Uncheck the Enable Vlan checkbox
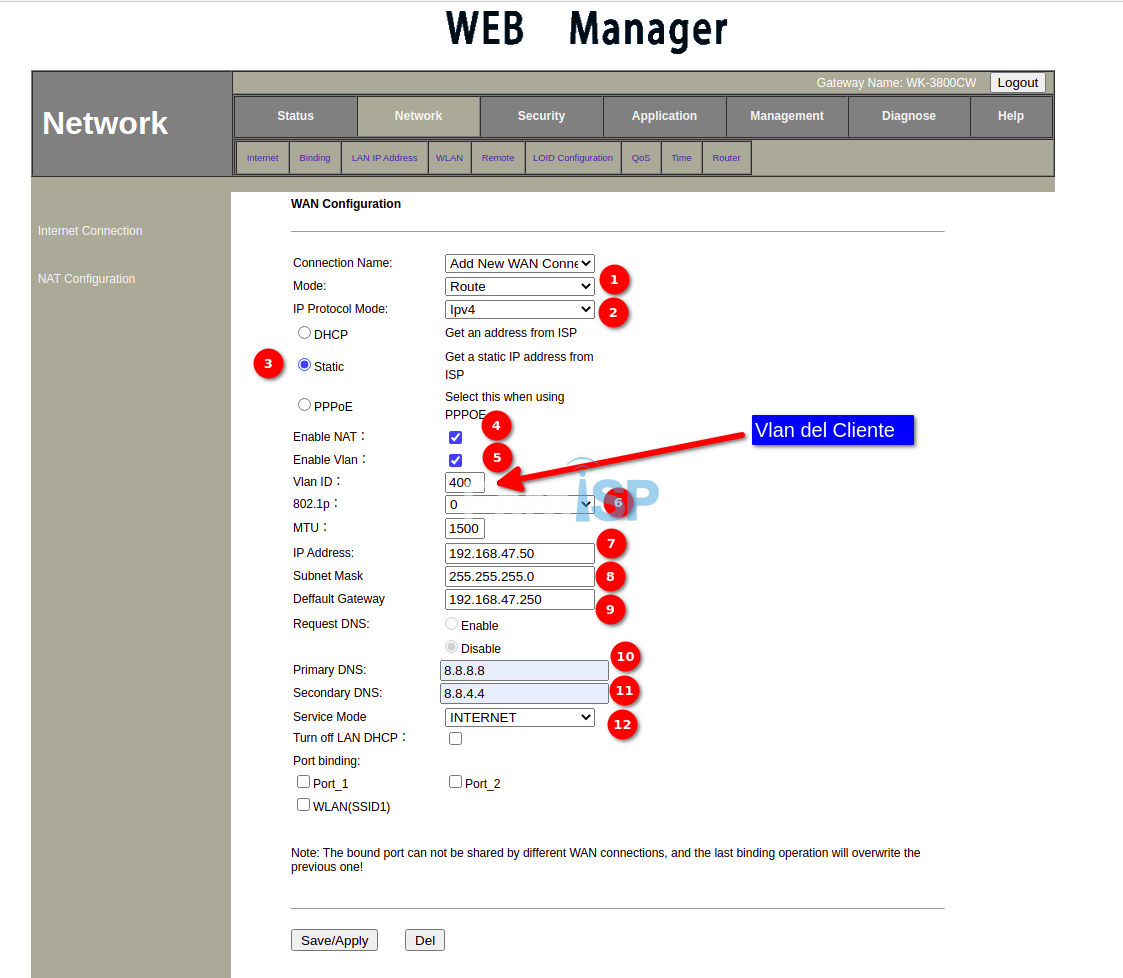Viewport: 1123px width, 978px height. (x=455, y=460)
